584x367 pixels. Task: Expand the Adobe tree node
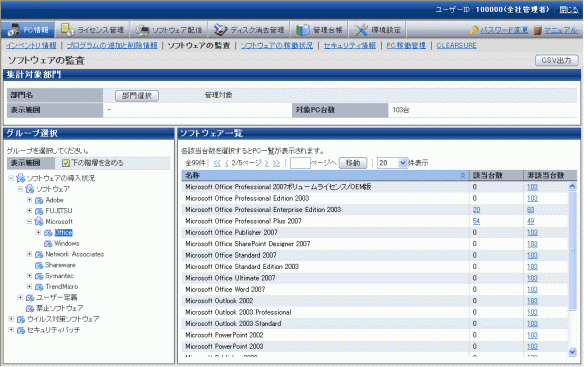29,200
